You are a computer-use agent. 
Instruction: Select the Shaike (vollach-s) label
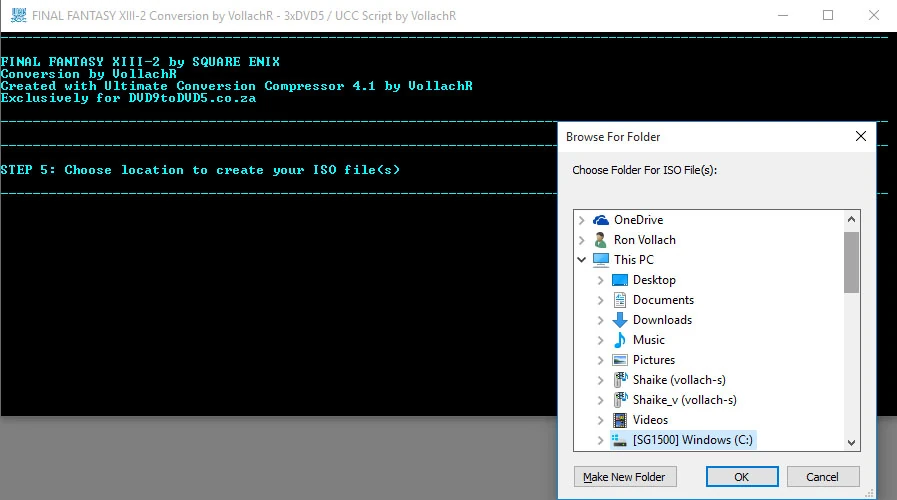pyautogui.click(x=679, y=380)
